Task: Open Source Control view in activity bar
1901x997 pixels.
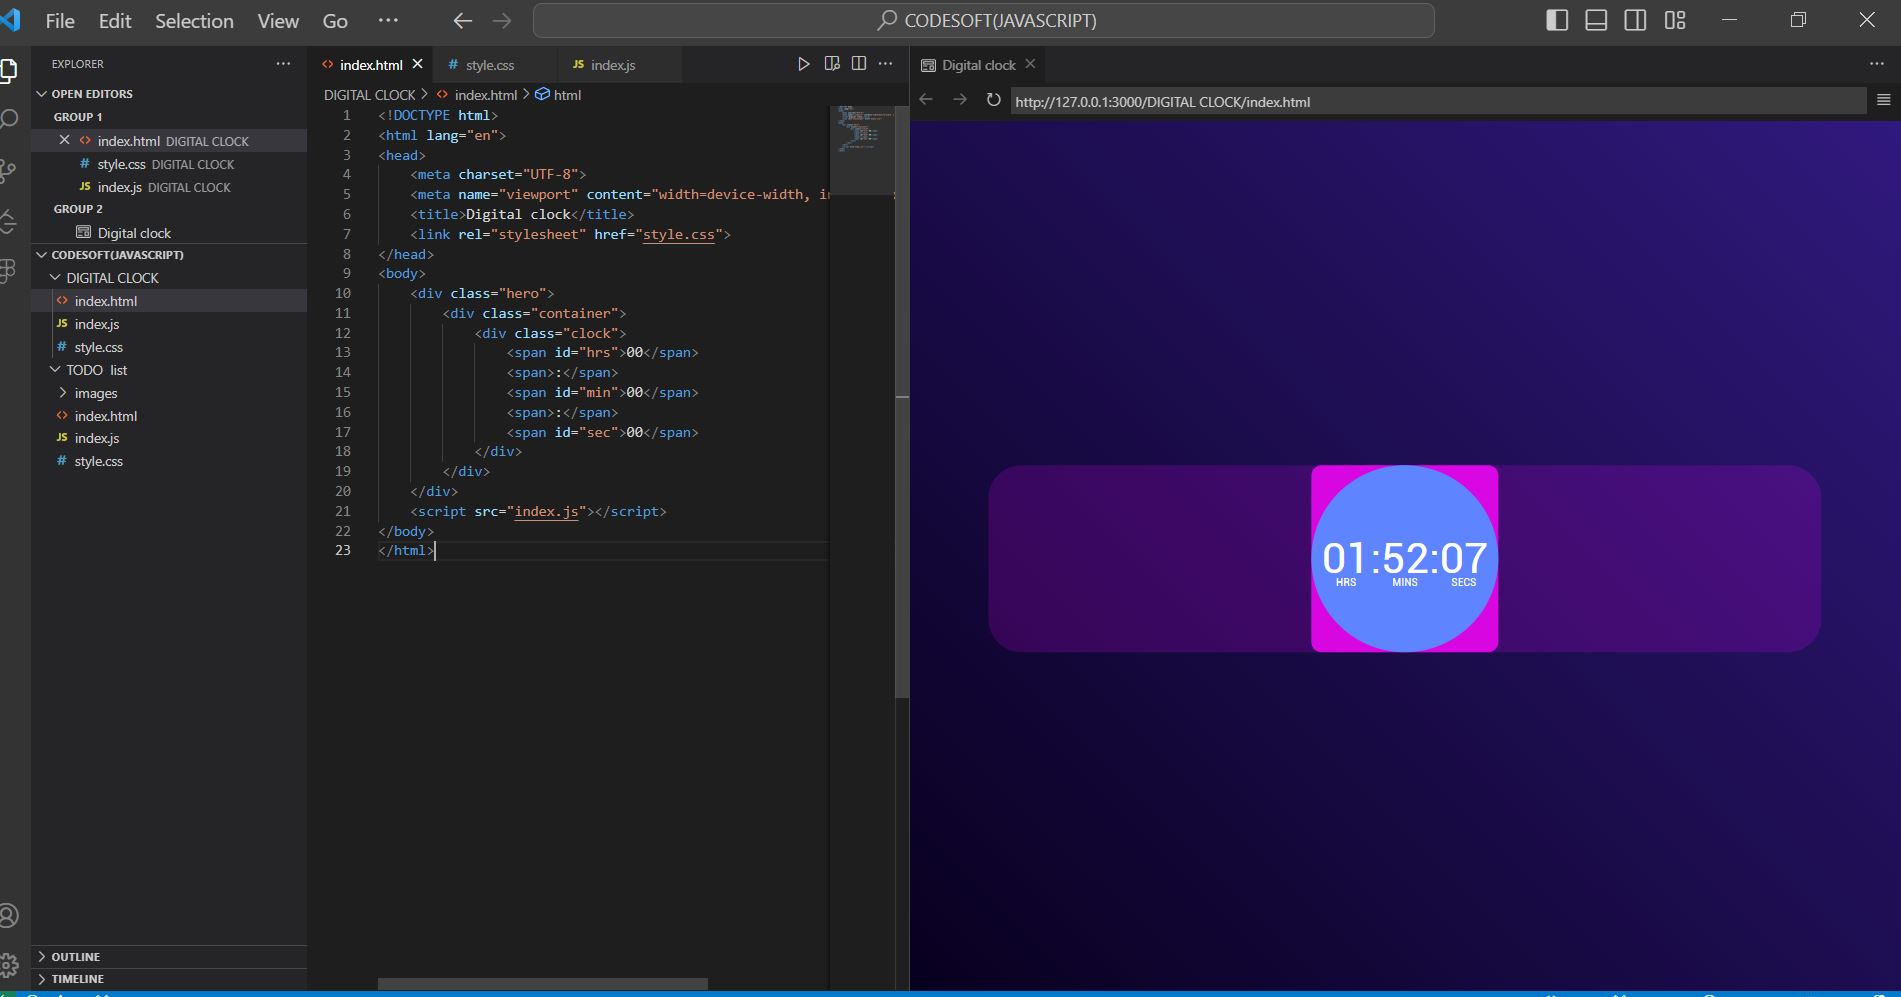Action: tap(9, 171)
